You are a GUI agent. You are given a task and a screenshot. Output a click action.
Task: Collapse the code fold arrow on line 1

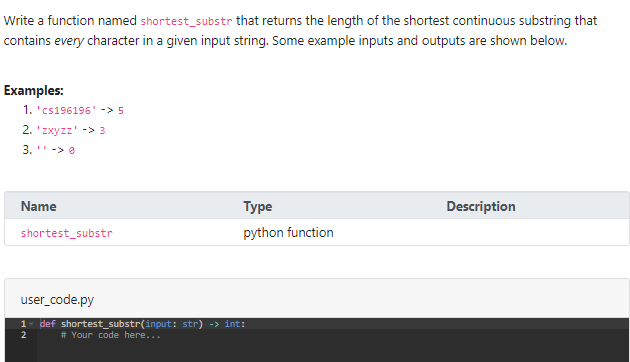click(x=31, y=324)
